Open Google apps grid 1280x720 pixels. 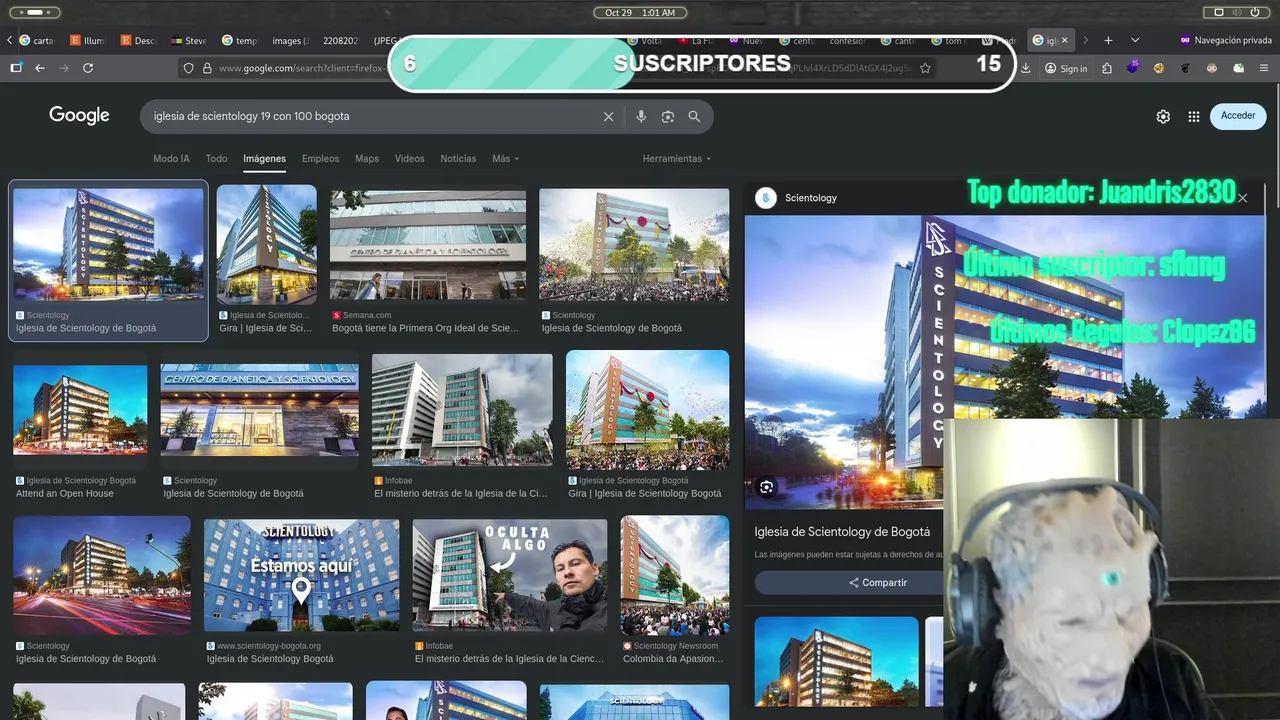tap(1193, 116)
